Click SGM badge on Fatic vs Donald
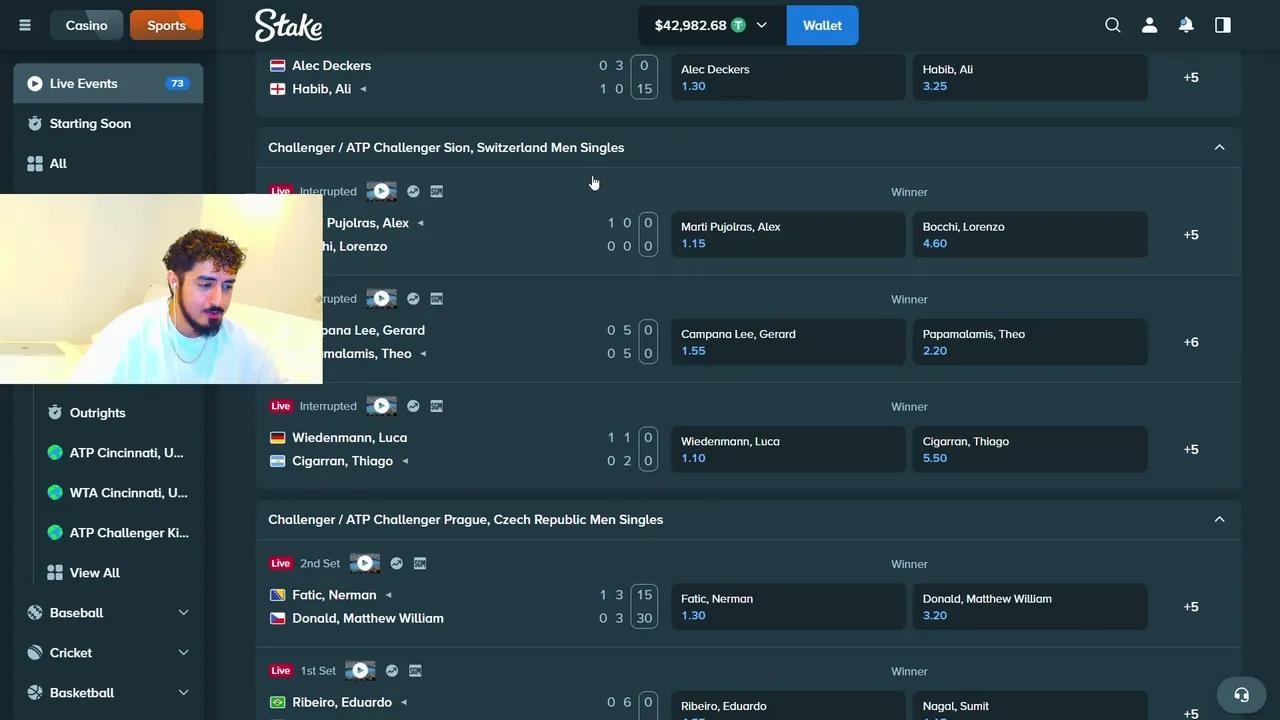The width and height of the screenshot is (1280, 720). point(420,563)
